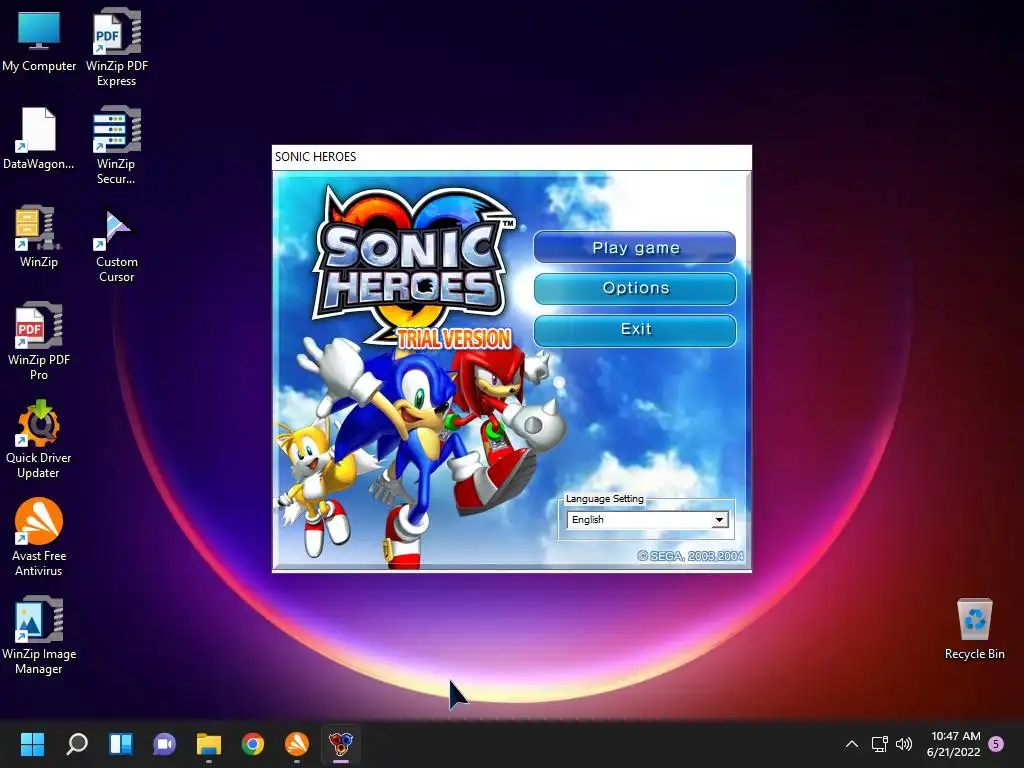Select the Quick Driver Updater icon
This screenshot has width=1024, height=768.
(39, 439)
